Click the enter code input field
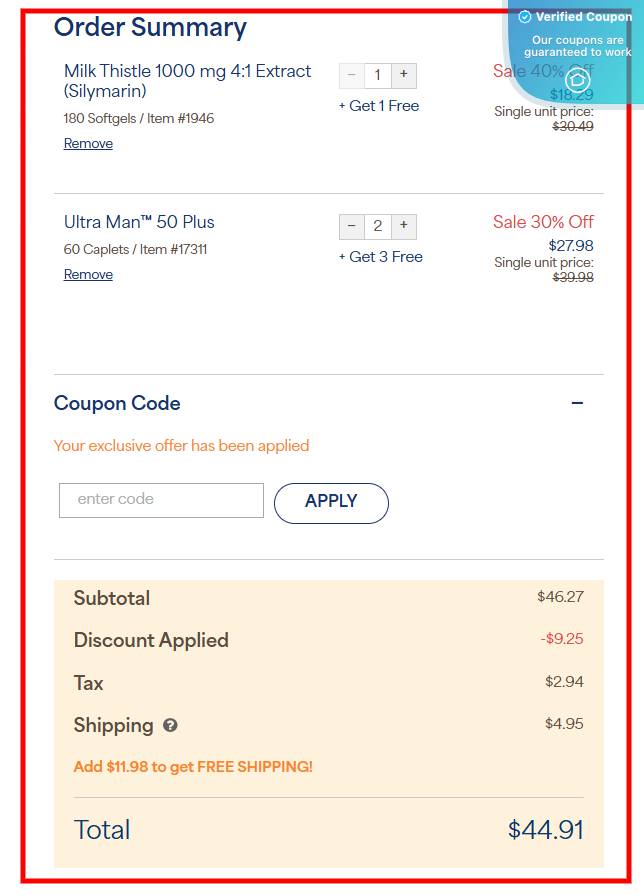This screenshot has width=644, height=895. click(x=160, y=500)
